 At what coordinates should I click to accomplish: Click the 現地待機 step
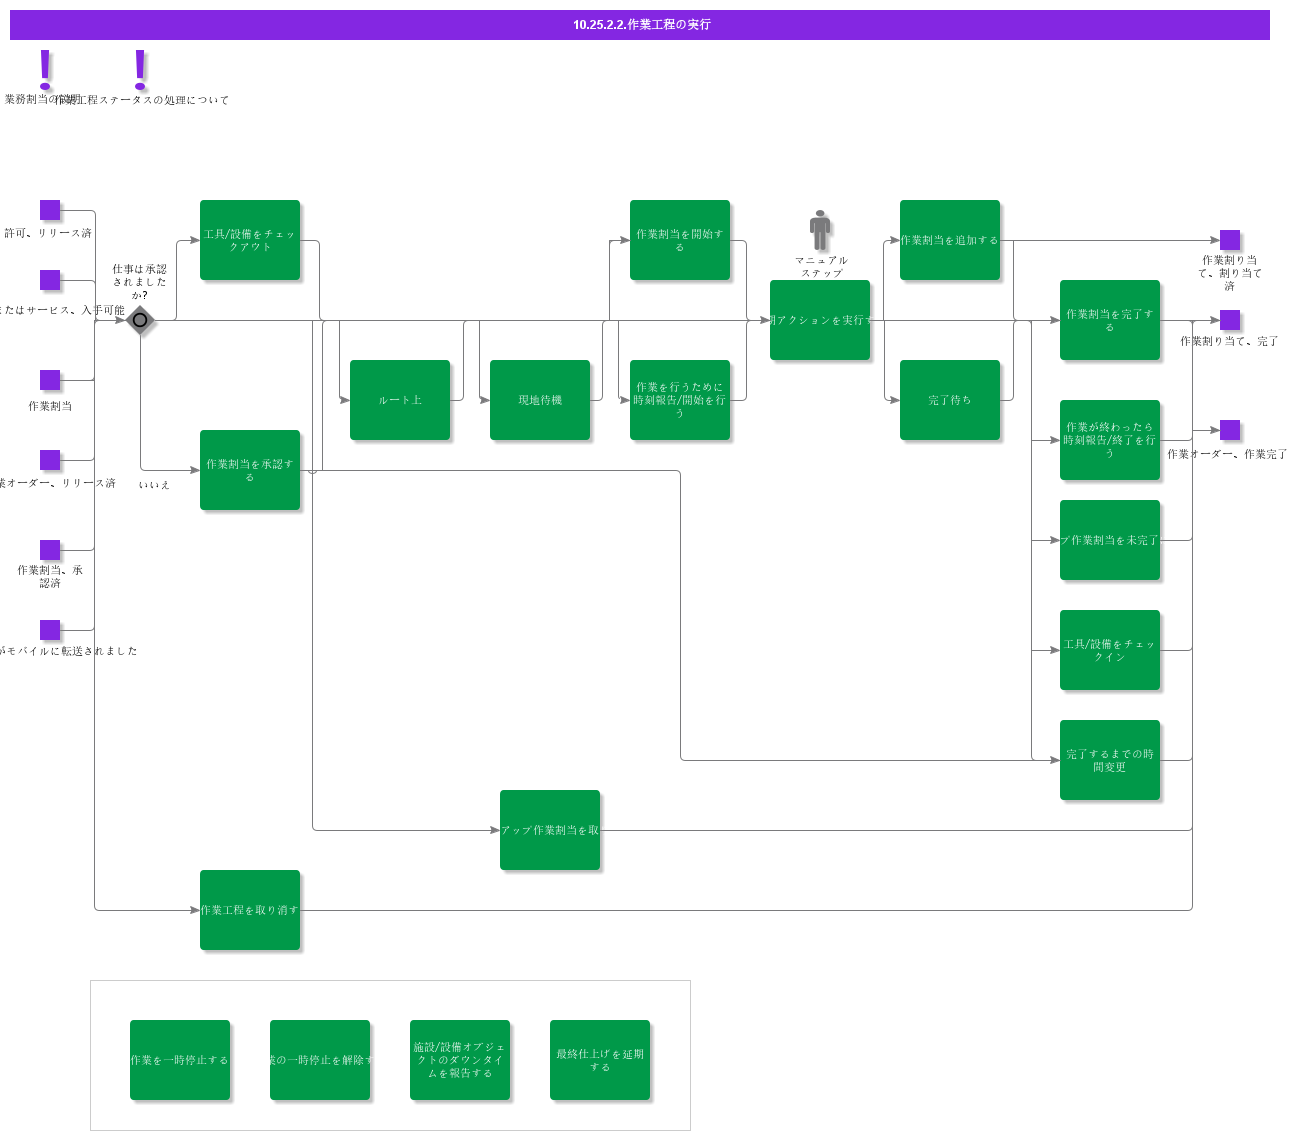(540, 398)
